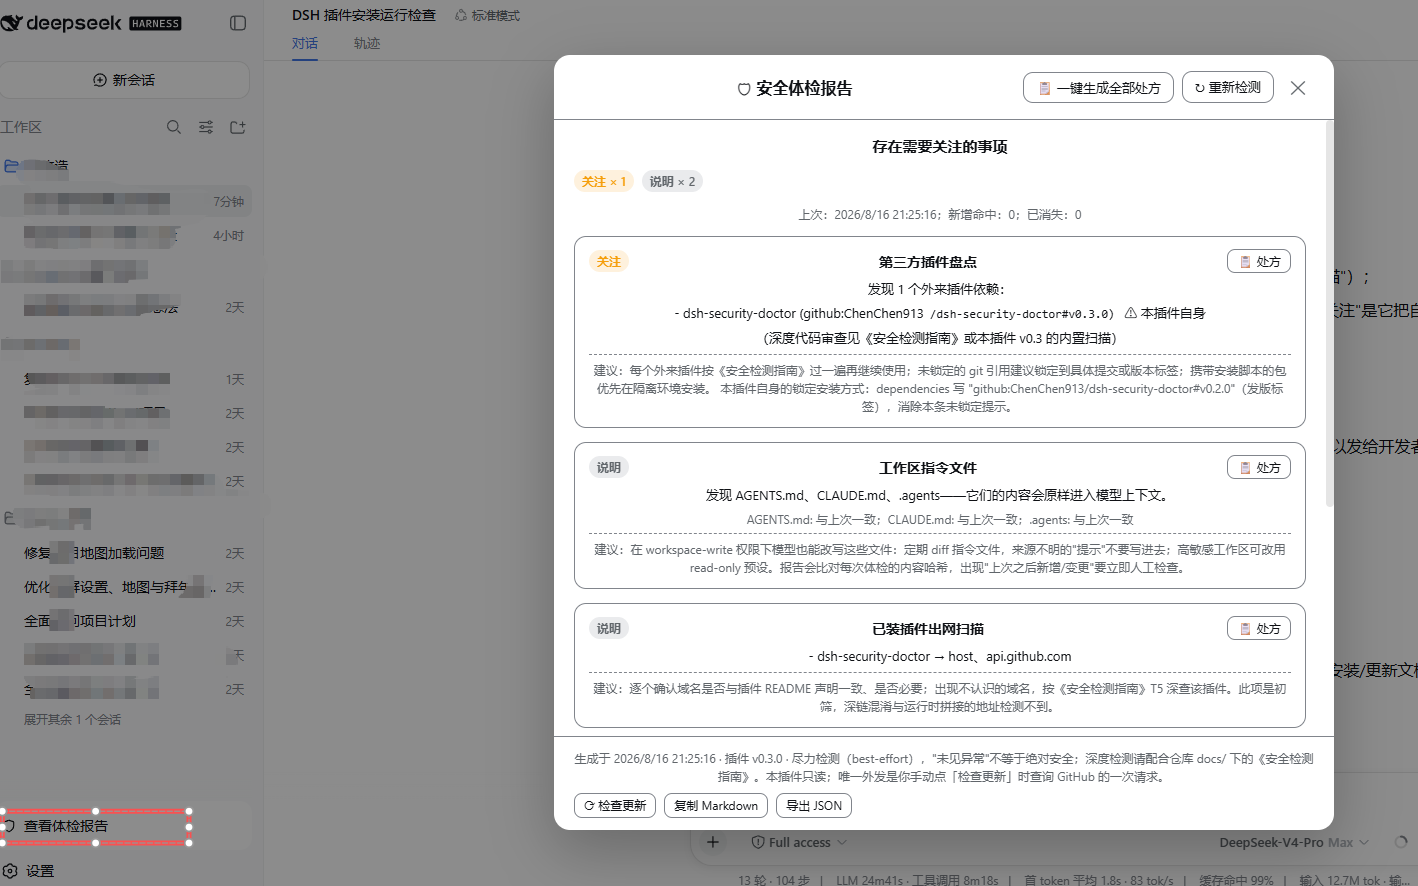The image size is (1418, 886).
Task: Expand 展开其余 1 个会话
Action: 72,719
